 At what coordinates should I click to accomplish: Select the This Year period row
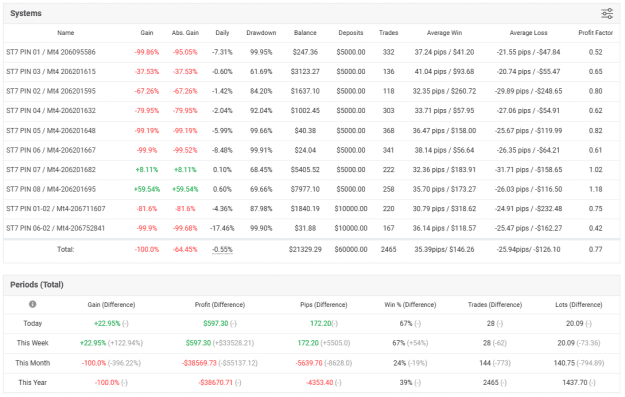(x=312, y=383)
